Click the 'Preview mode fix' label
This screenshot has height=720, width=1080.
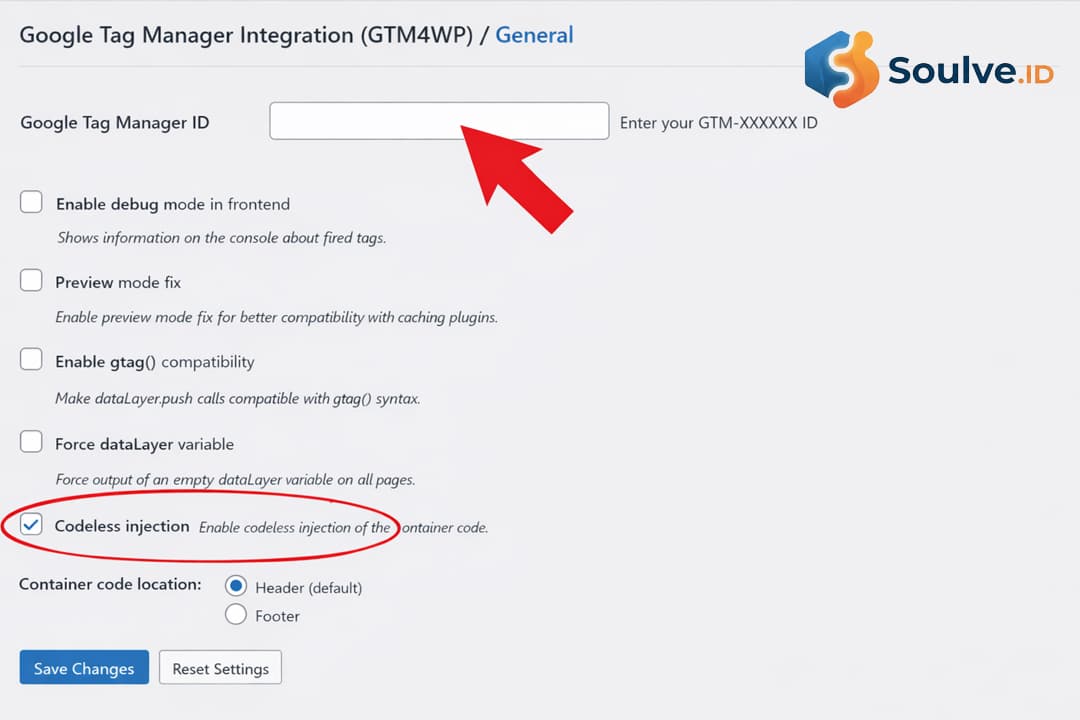click(x=118, y=282)
